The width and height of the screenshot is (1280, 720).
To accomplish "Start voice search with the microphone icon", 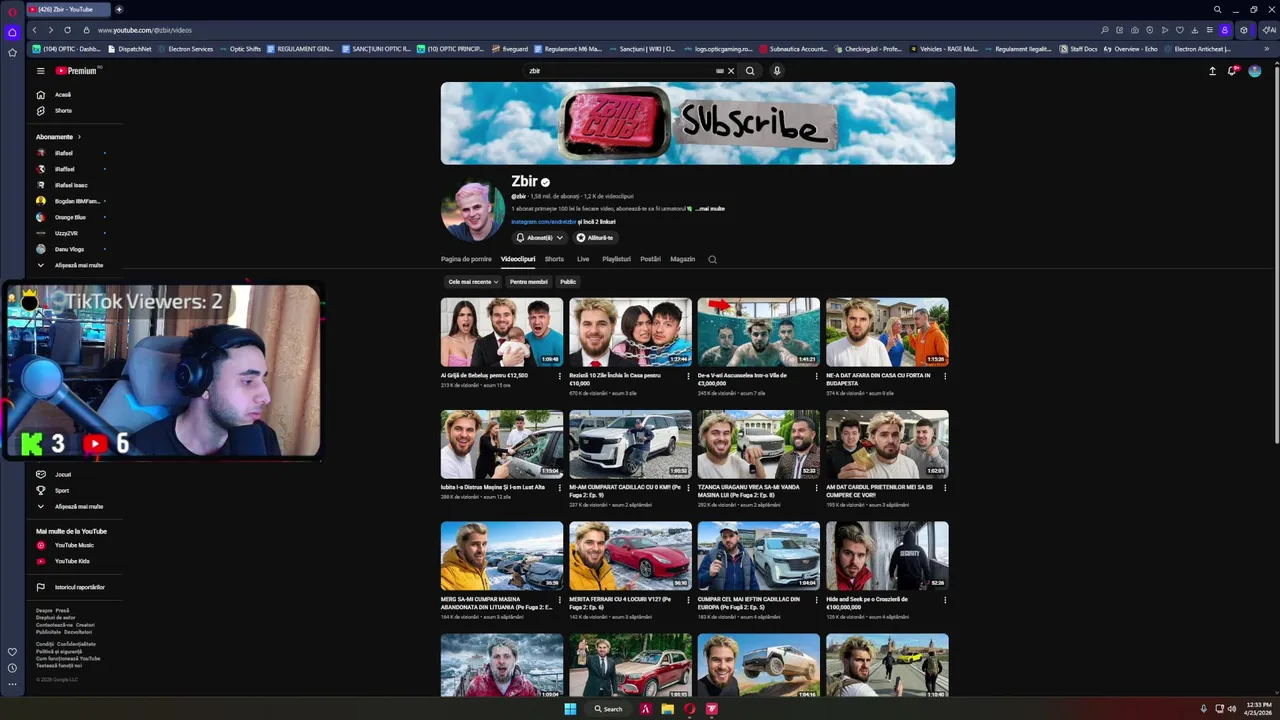I will (777, 71).
